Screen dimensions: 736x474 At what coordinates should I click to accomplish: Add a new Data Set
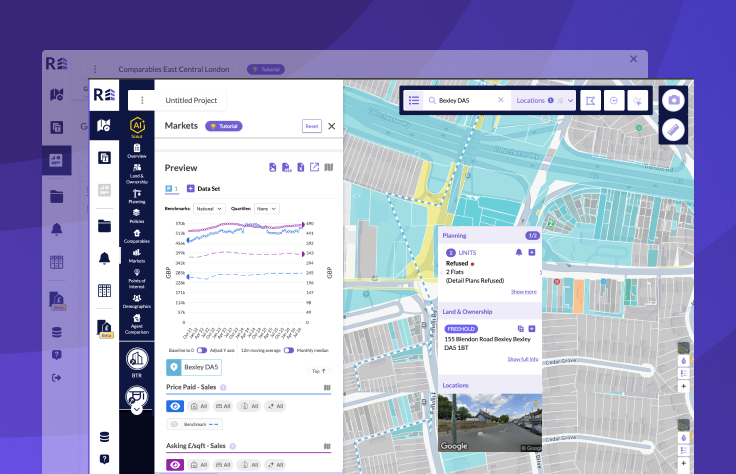204,189
